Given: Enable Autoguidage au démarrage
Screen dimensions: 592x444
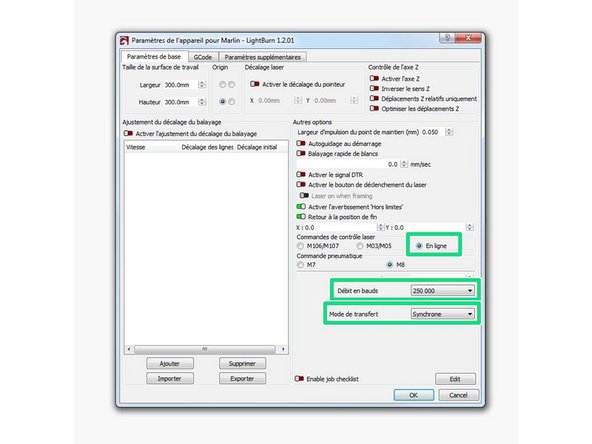Looking at the screenshot, I should 301,144.
